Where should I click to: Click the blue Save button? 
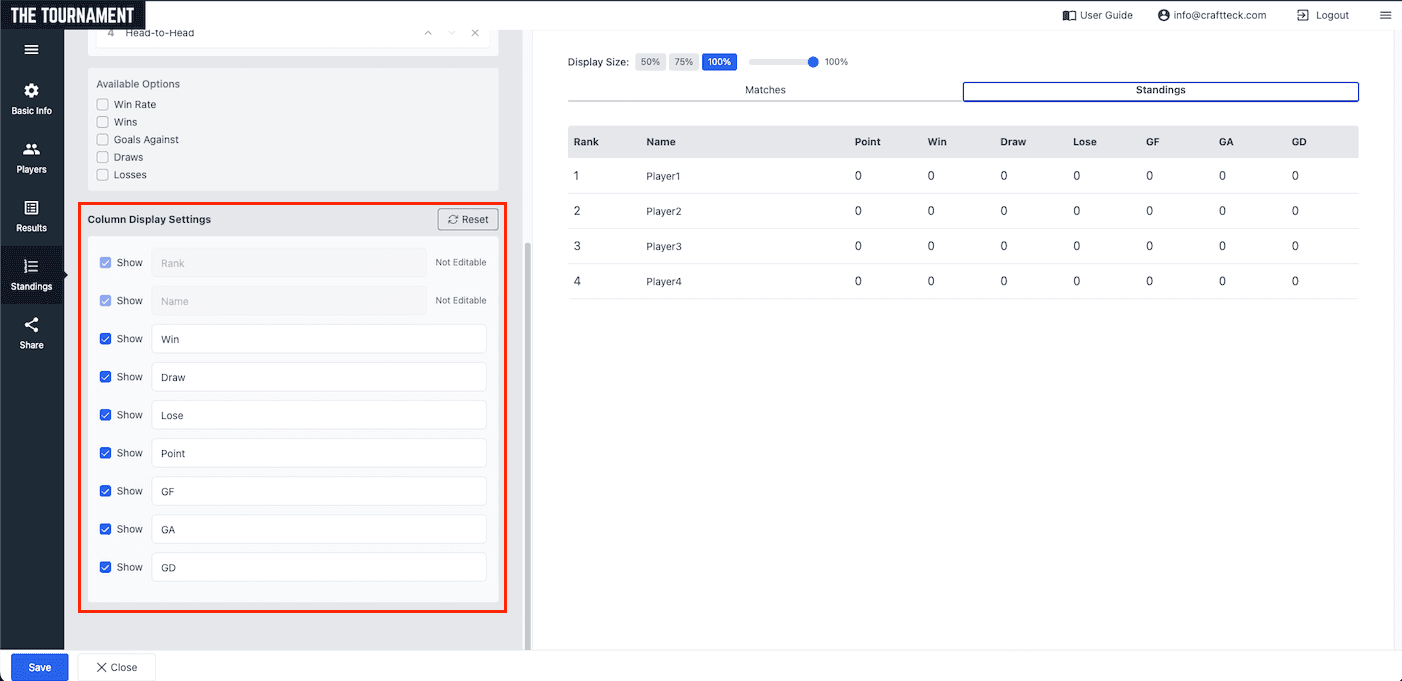coord(39,667)
